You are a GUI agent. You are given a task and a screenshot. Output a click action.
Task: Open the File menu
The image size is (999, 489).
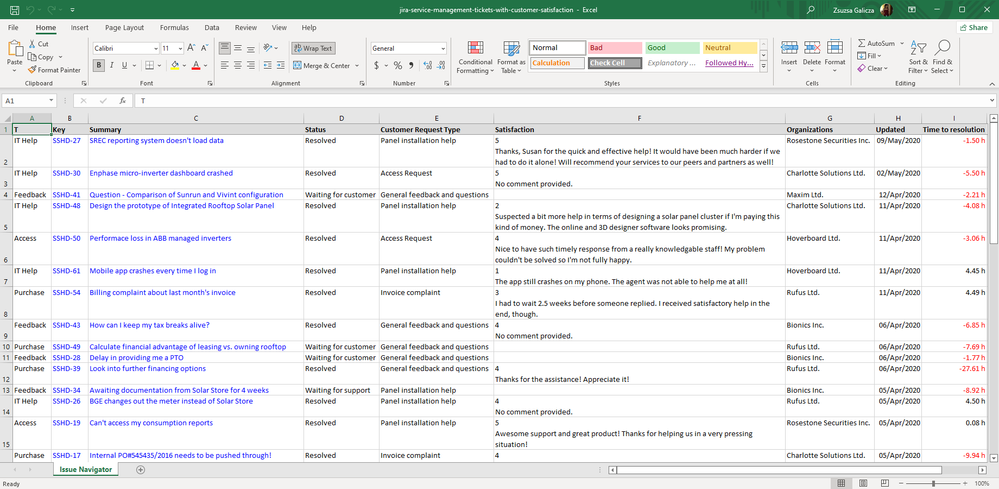coord(13,27)
